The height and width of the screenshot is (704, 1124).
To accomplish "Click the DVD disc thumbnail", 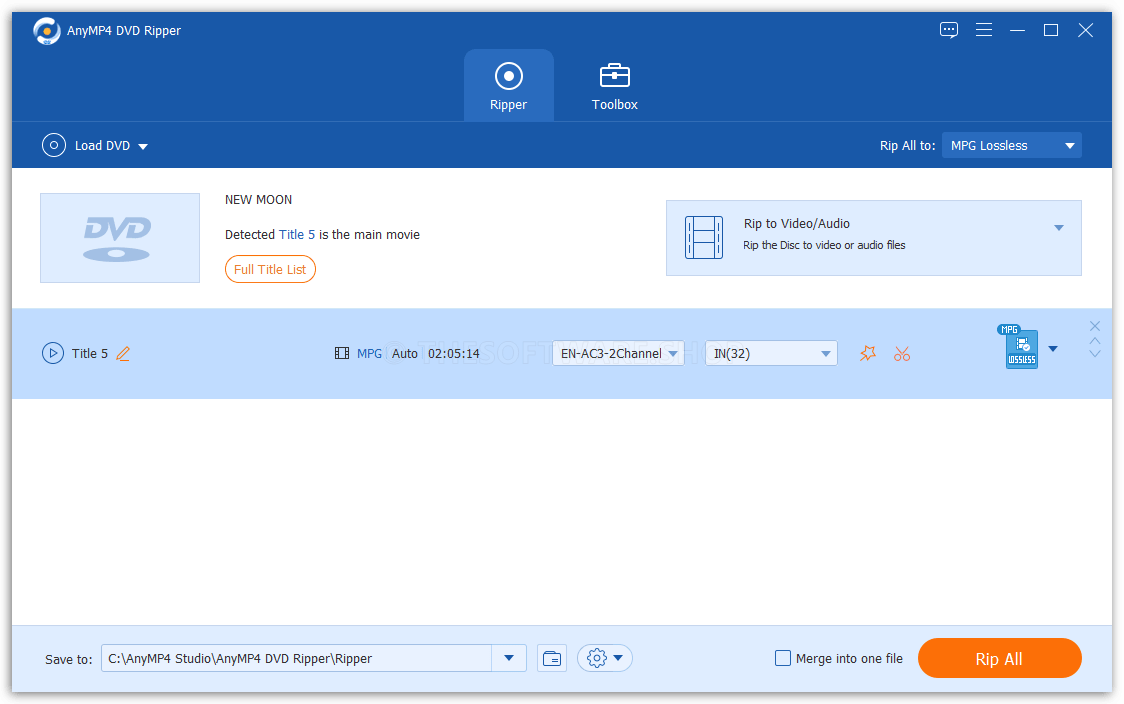I will (x=120, y=238).
